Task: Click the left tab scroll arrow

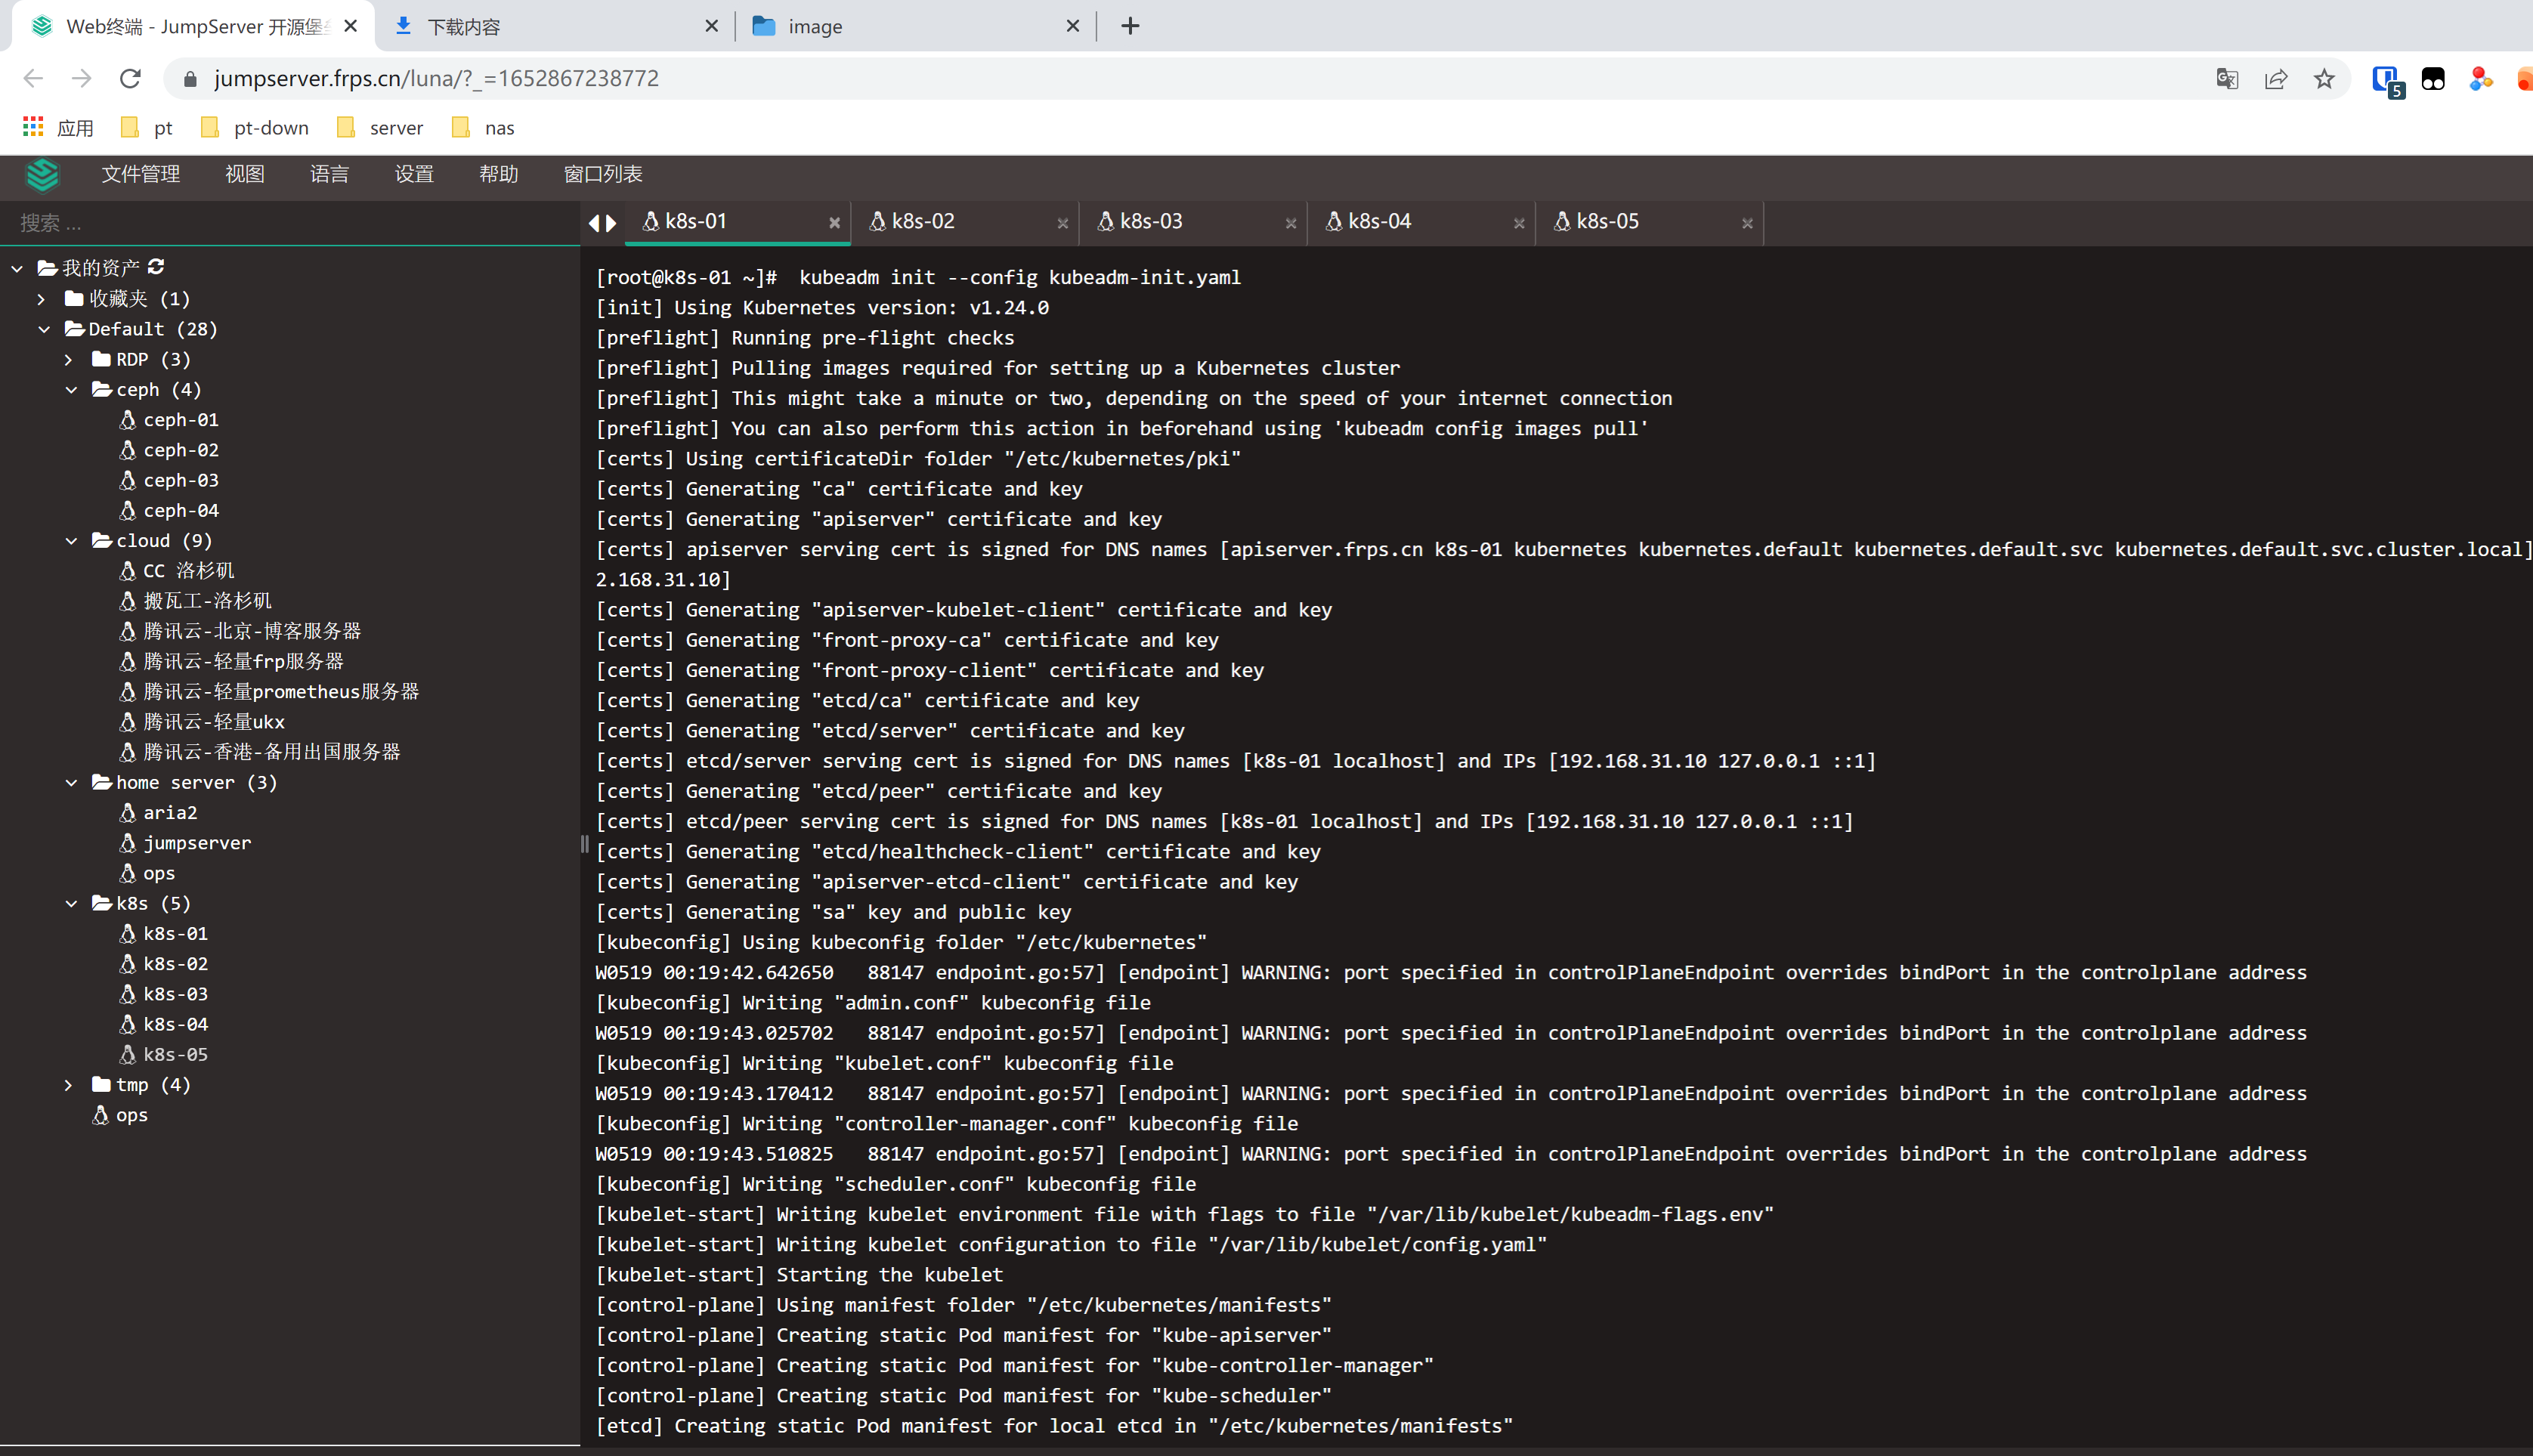Action: coord(594,223)
